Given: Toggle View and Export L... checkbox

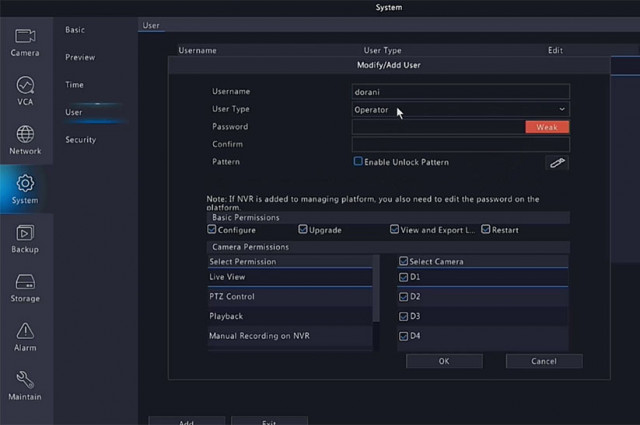Looking at the screenshot, I should 394,229.
